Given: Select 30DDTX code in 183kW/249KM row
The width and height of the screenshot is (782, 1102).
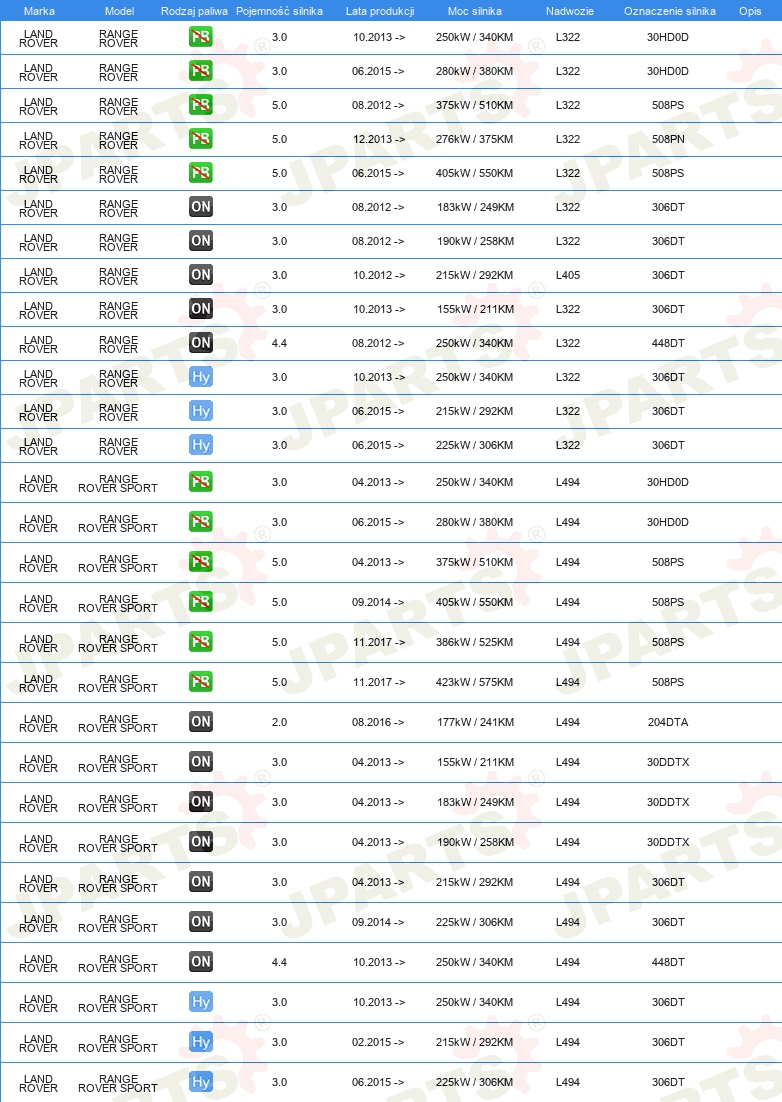Looking at the screenshot, I should (668, 802).
